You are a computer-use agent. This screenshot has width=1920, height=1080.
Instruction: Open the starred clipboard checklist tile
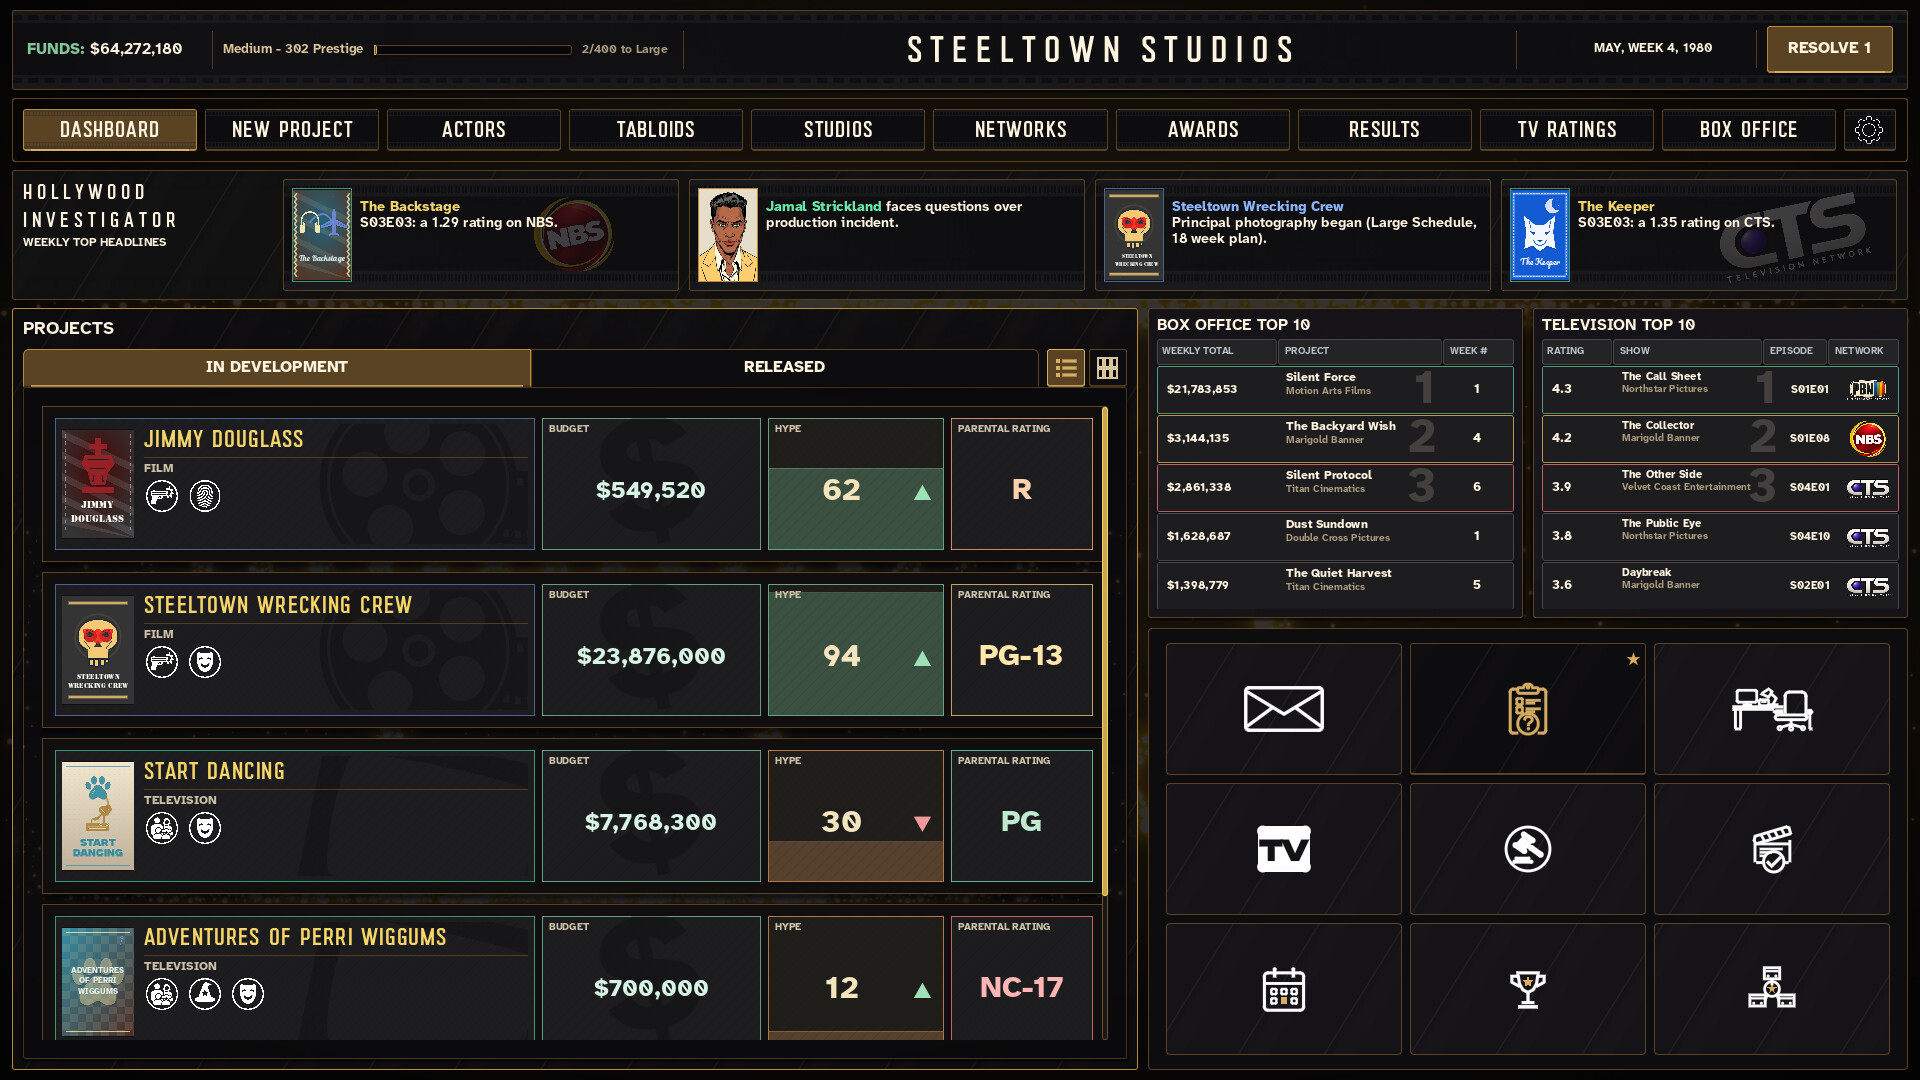1527,709
